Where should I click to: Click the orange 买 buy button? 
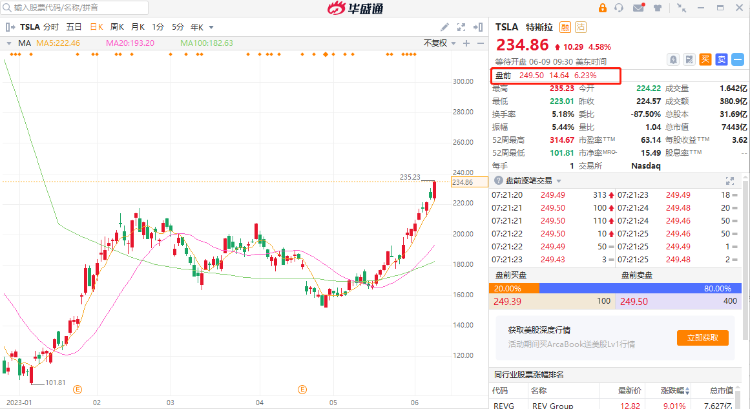click(x=705, y=60)
